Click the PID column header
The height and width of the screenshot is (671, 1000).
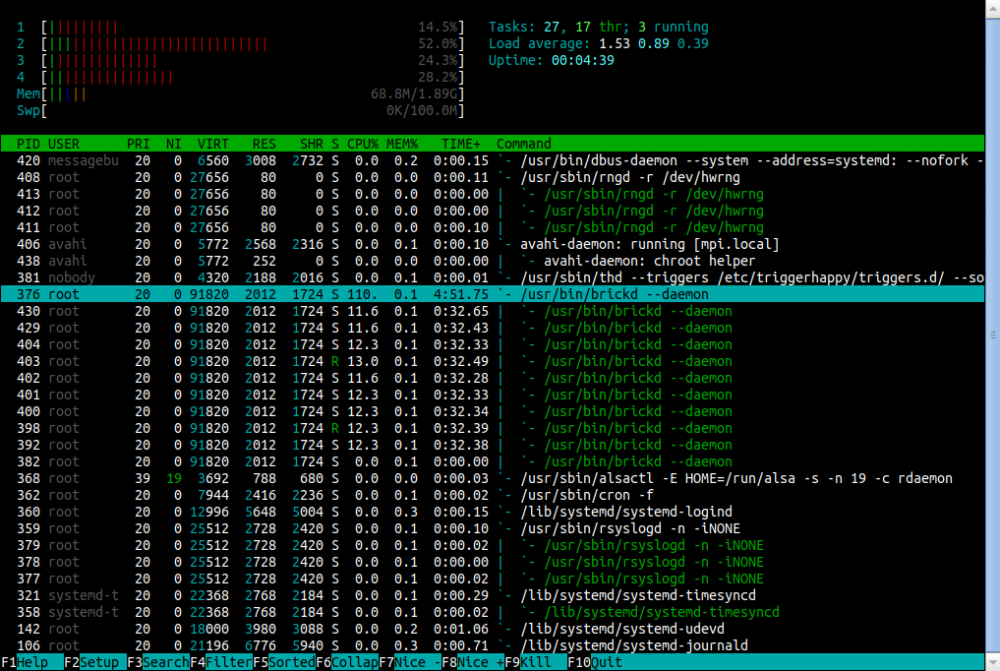click(27, 144)
